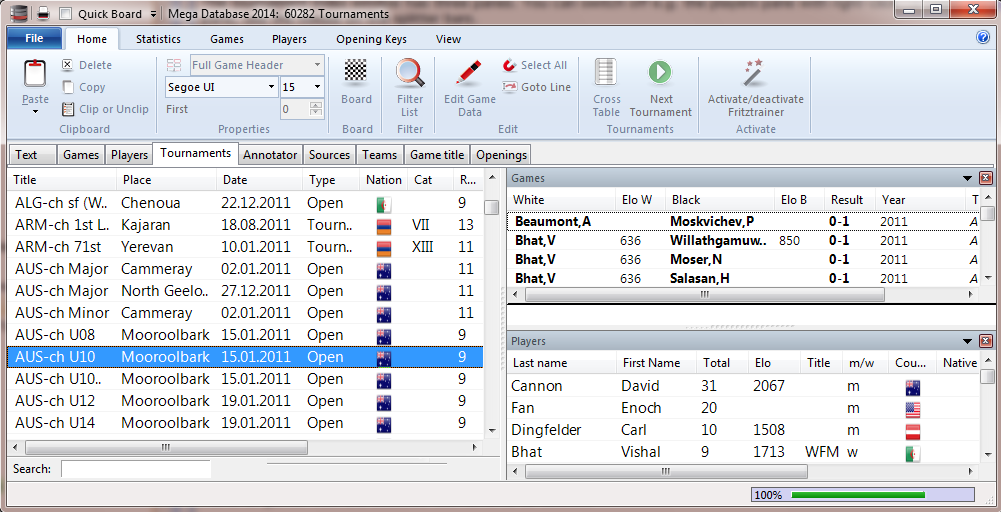Click the blue help question mark icon
Screen dimensions: 1001x512
[x=982, y=38]
